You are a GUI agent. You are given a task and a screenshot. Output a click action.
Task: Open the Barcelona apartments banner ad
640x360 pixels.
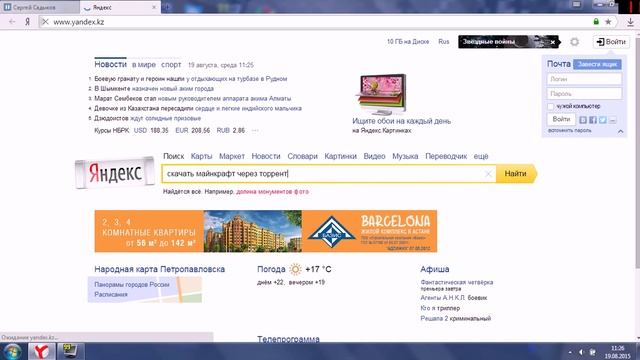click(266, 231)
